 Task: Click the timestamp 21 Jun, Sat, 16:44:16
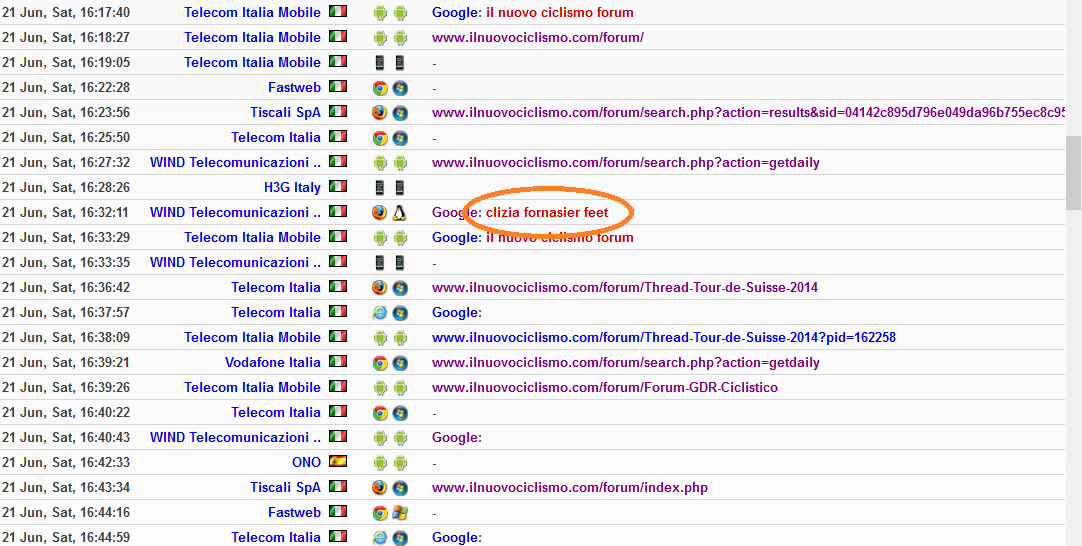[66, 513]
